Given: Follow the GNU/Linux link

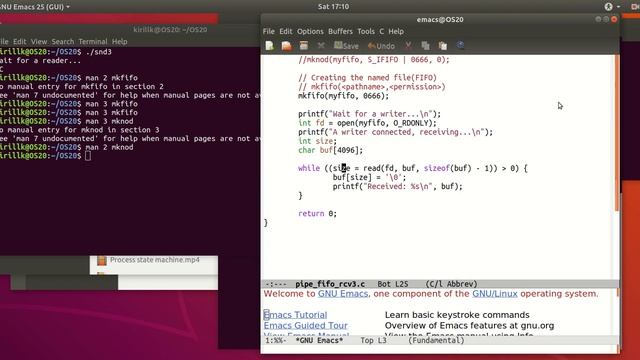Looking at the screenshot, I should [x=495, y=294].
